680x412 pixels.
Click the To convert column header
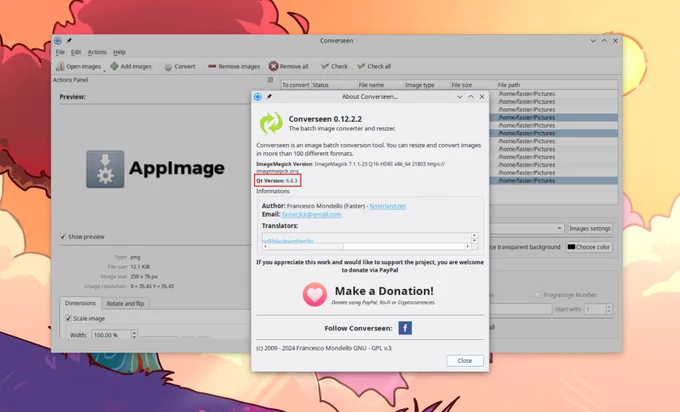[295, 85]
